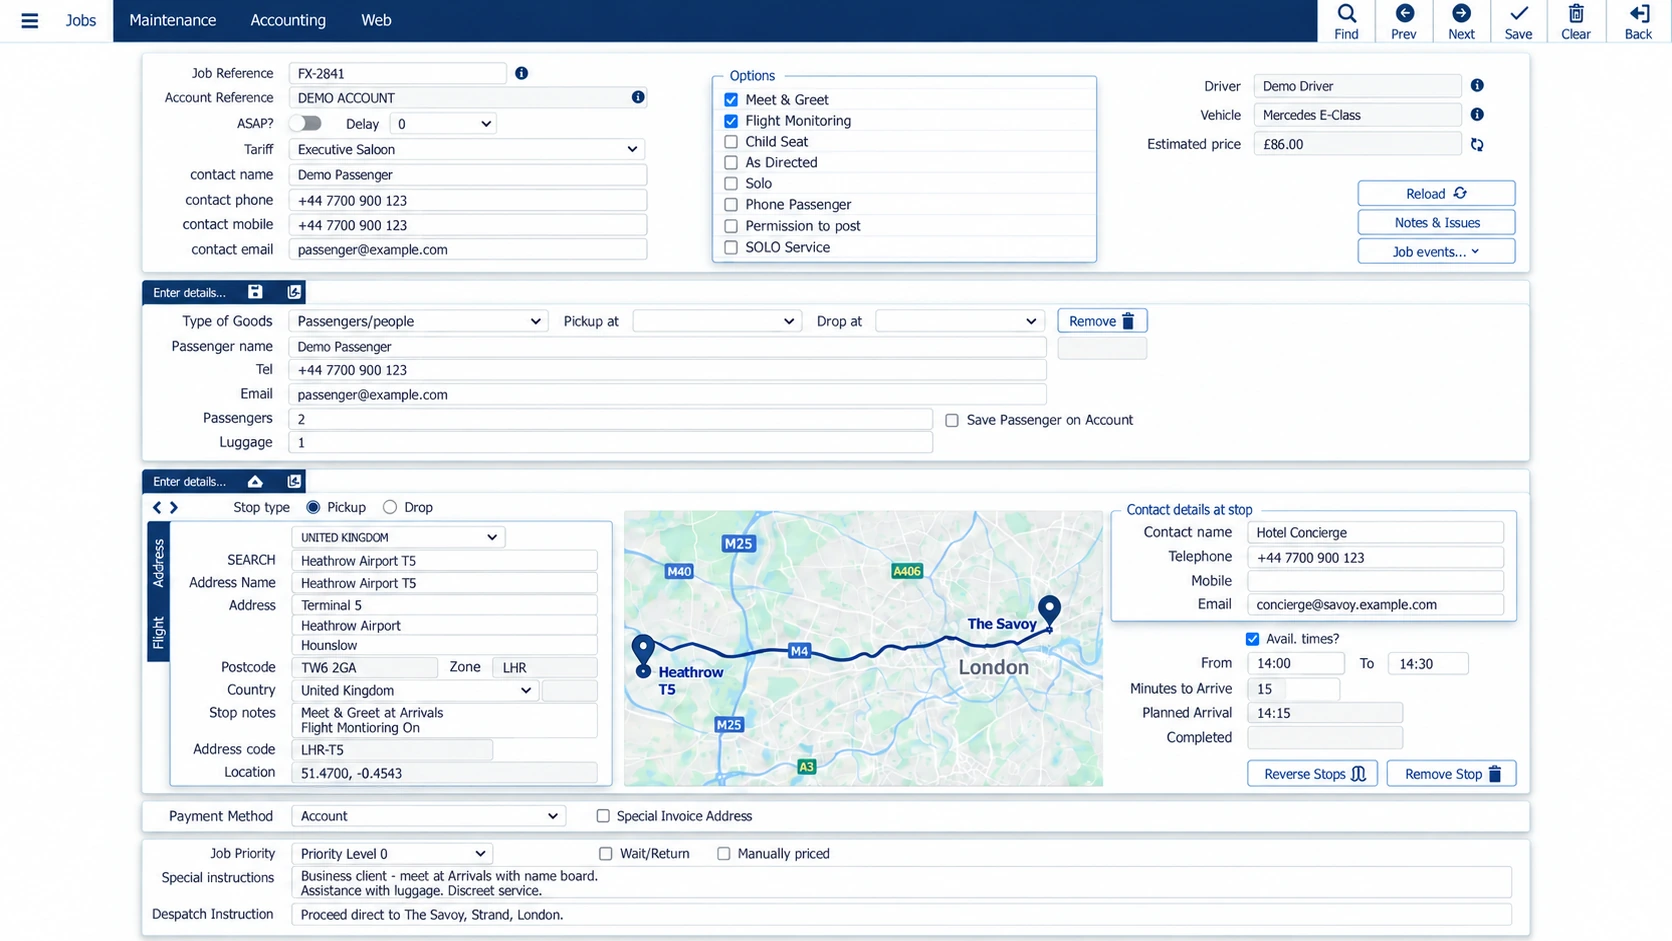
Task: Expand the Job events menu
Action: coord(1436,251)
